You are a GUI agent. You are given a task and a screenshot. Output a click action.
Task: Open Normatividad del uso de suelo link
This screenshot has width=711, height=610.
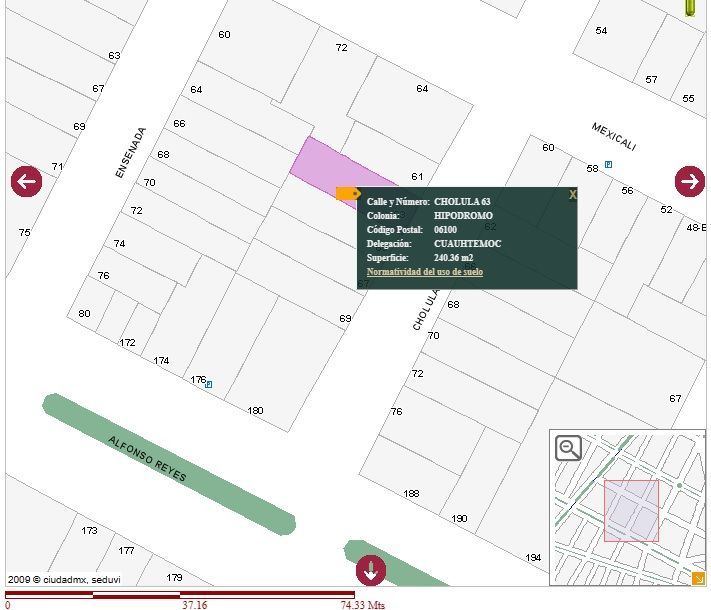click(x=424, y=272)
